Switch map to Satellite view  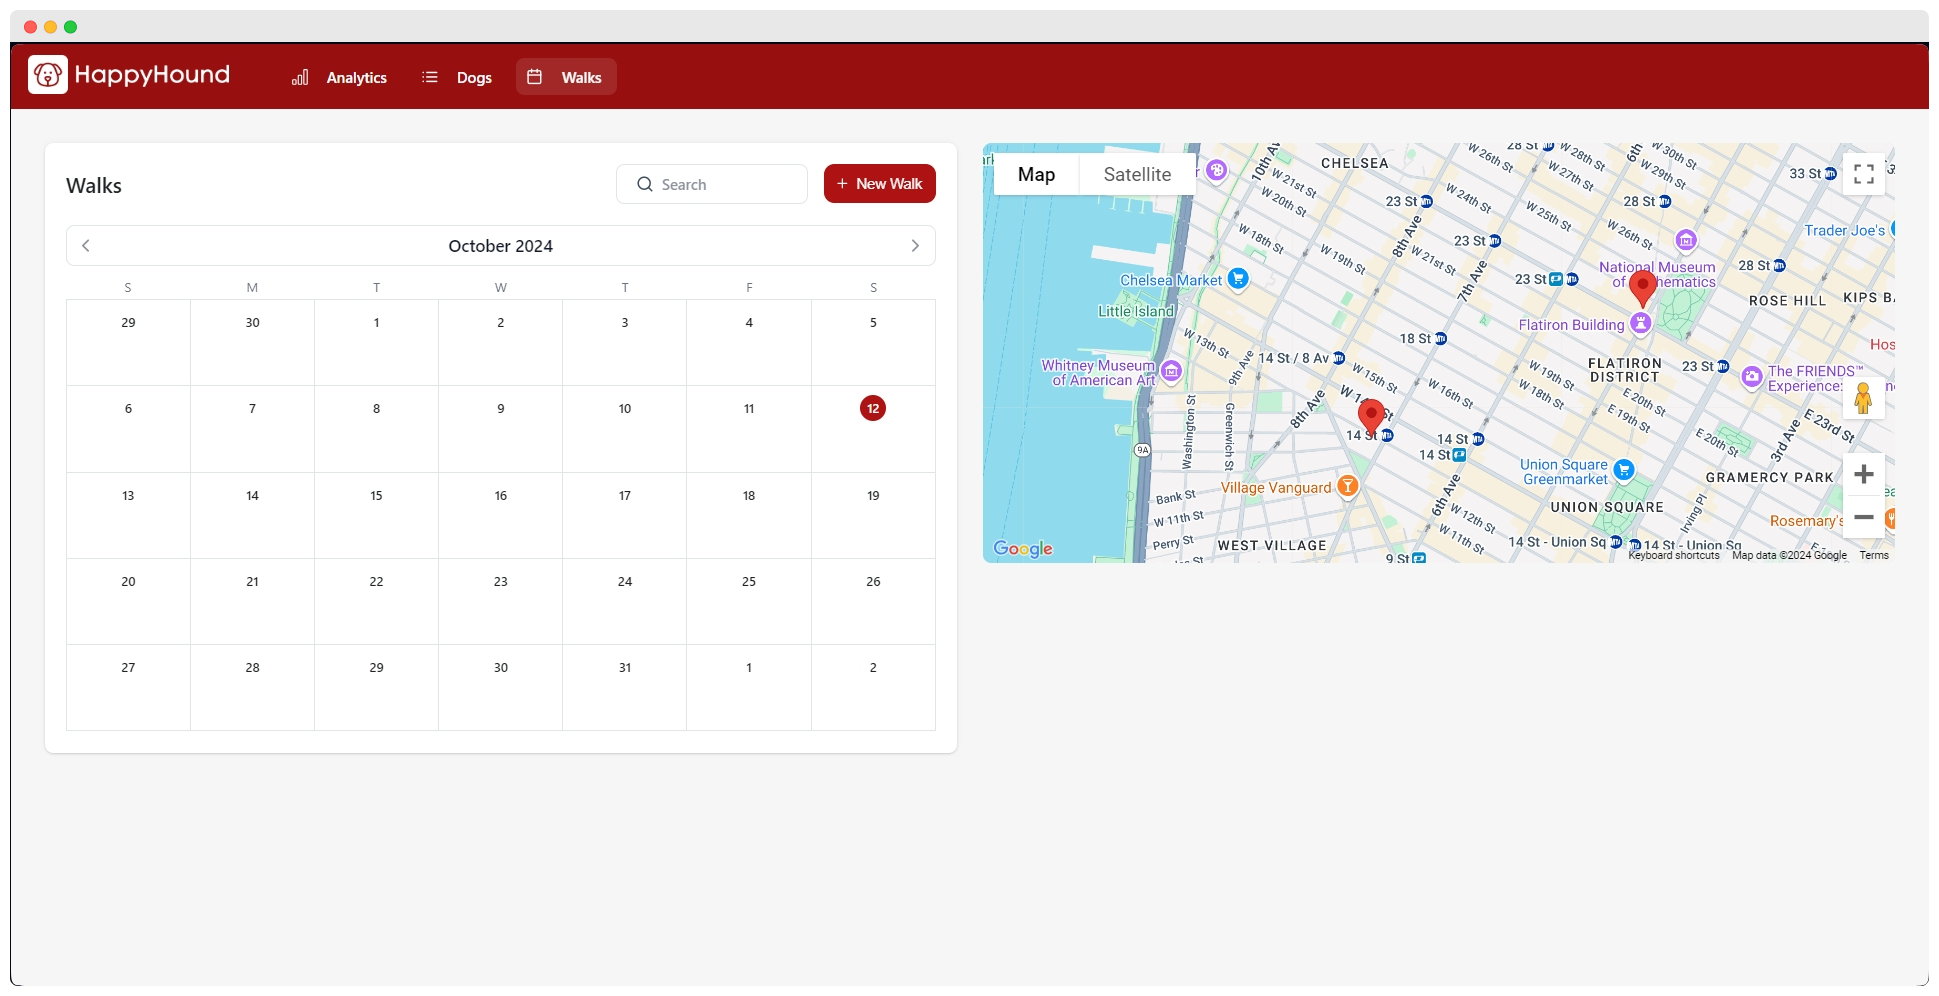tap(1137, 174)
